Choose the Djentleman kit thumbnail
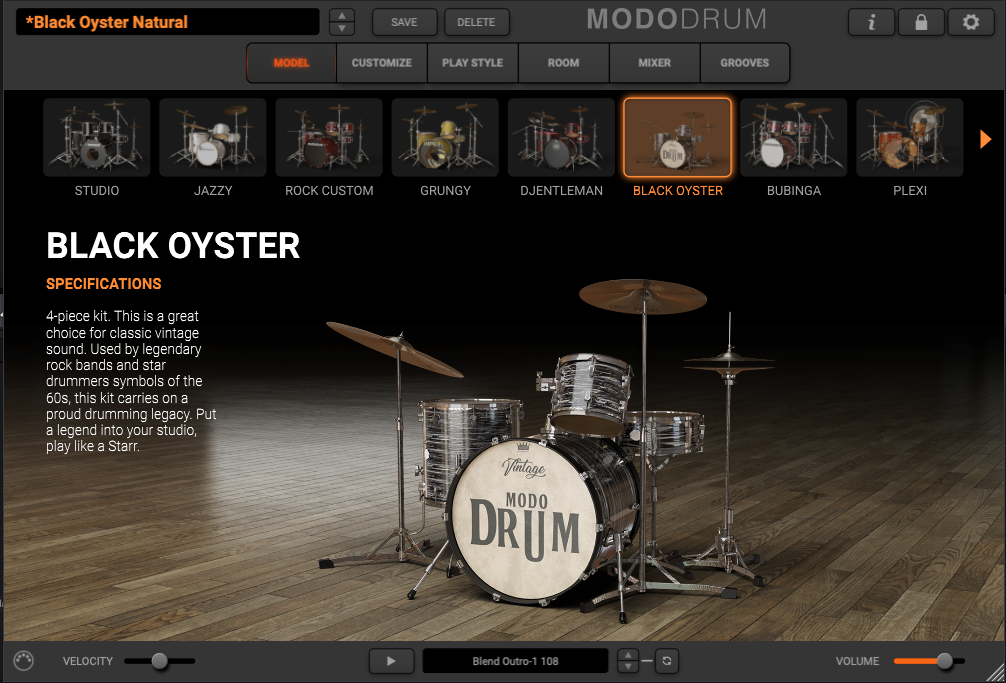This screenshot has height=683, width=1006. [x=561, y=137]
